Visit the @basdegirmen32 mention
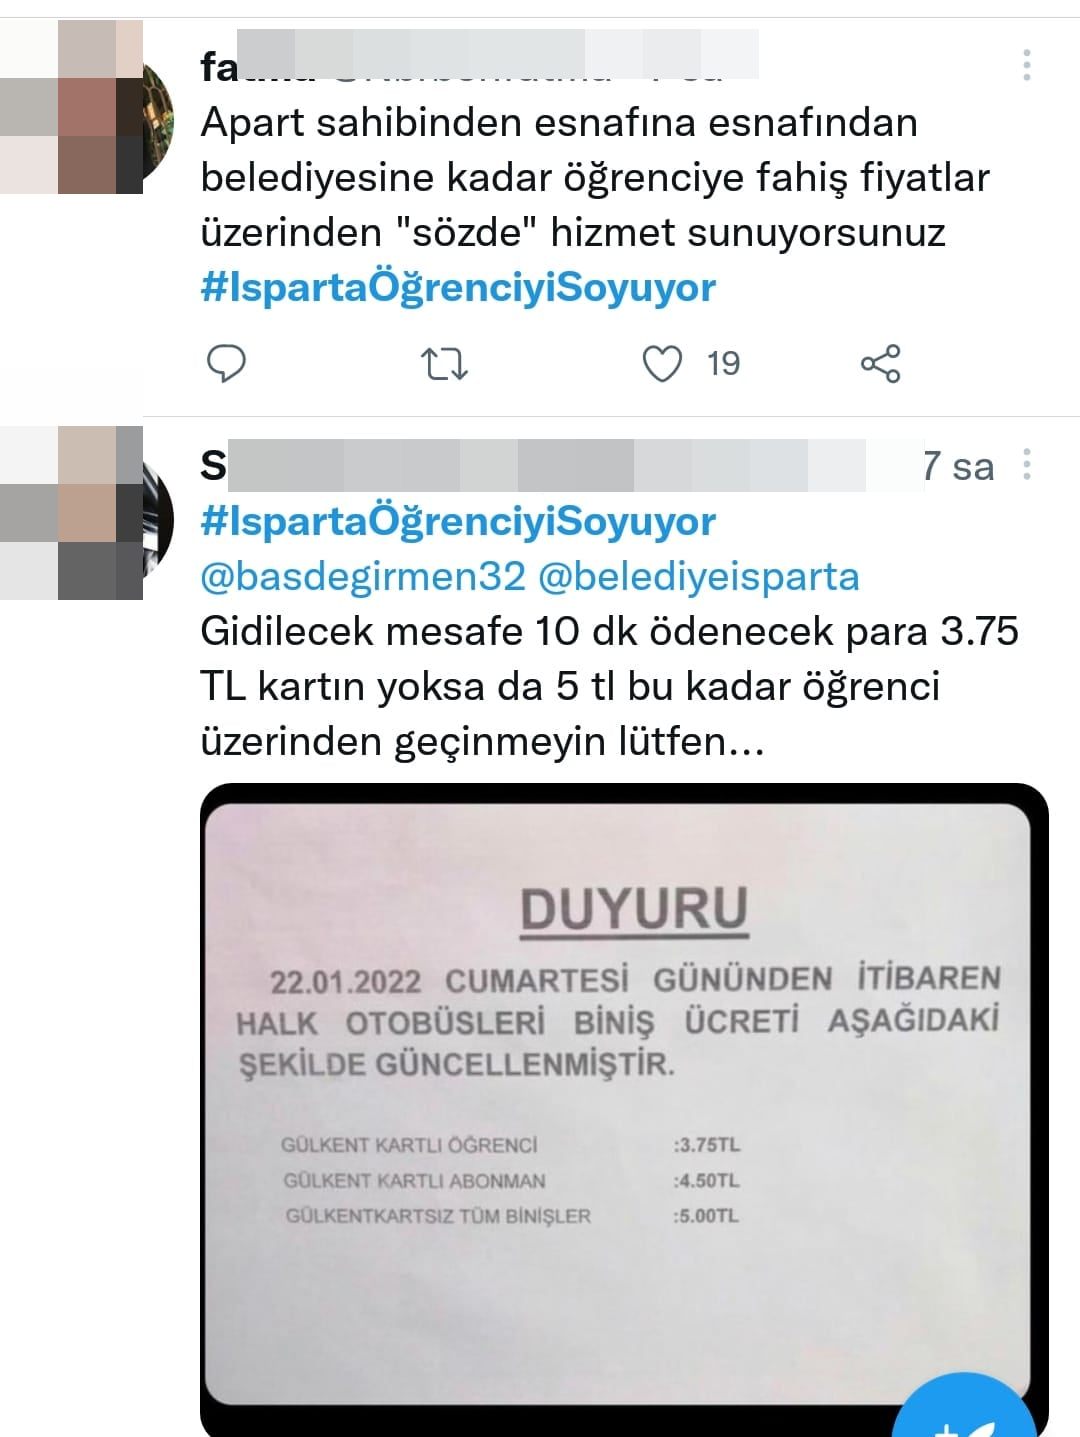The width and height of the screenshot is (1080, 1437). (x=363, y=576)
